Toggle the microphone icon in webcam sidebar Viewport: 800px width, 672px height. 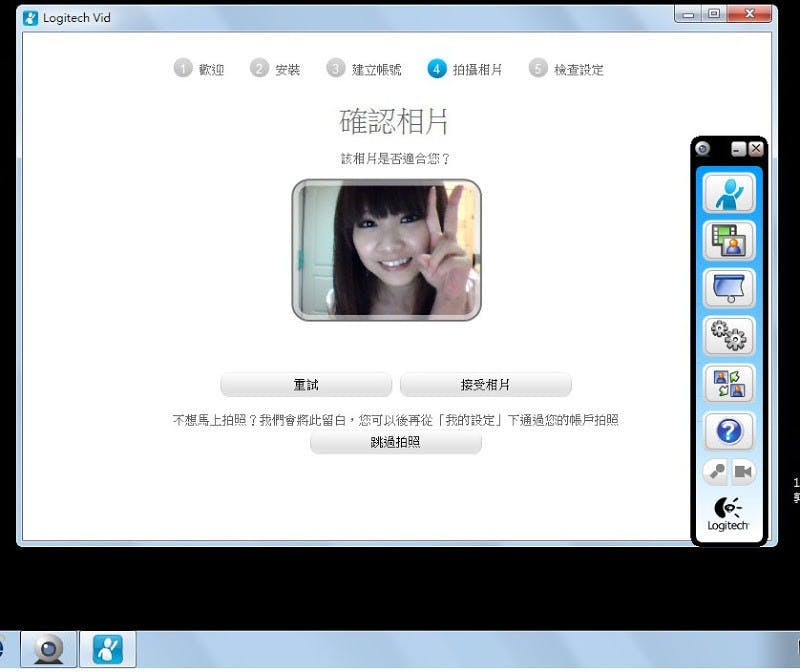(x=716, y=472)
